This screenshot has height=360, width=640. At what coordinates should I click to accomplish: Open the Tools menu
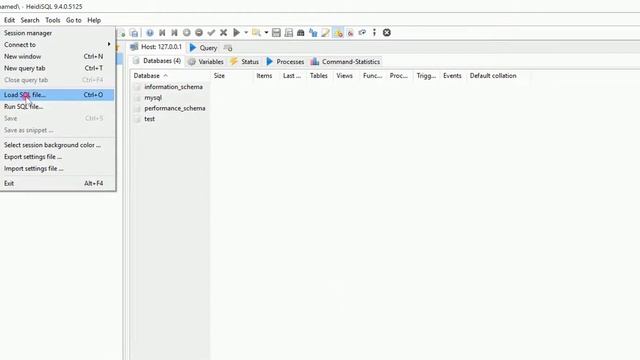(53, 20)
